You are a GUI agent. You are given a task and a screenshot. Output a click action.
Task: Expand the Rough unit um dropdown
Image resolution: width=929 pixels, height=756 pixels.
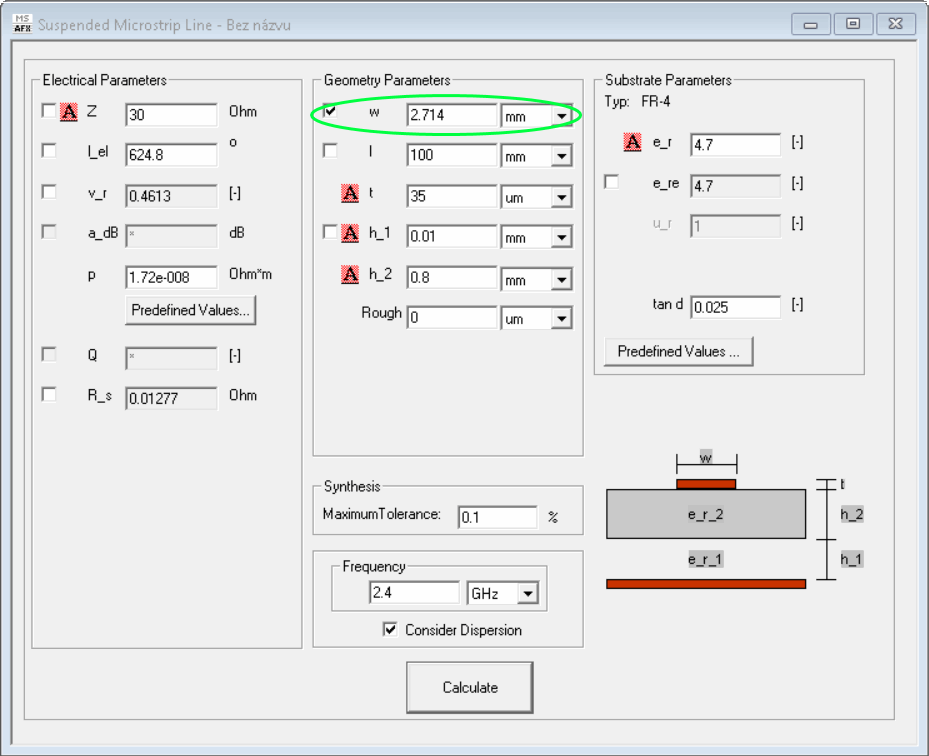click(562, 320)
